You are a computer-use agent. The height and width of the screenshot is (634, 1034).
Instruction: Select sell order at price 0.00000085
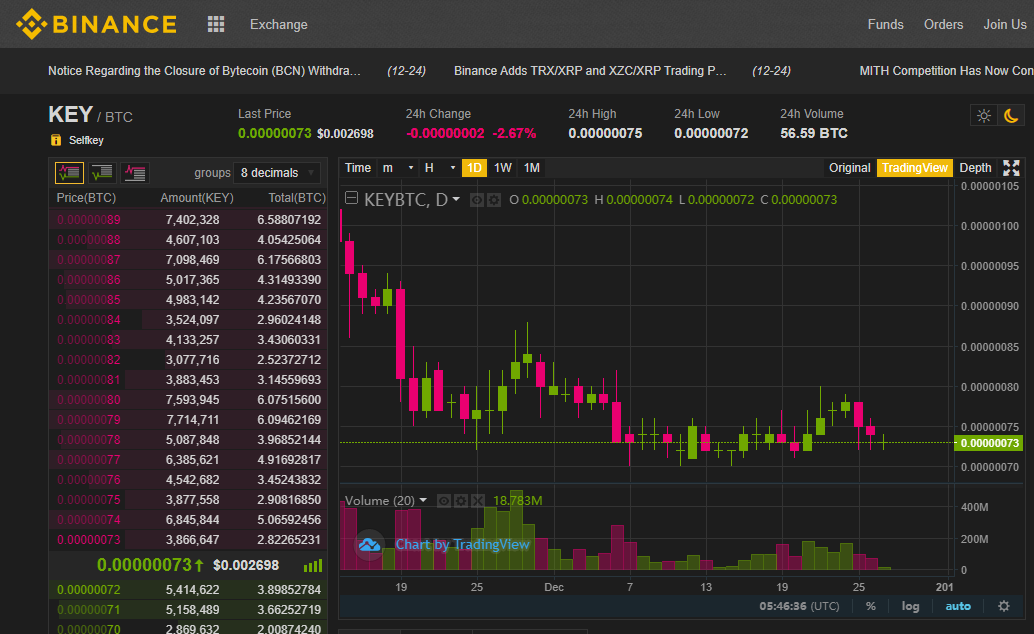(188, 300)
